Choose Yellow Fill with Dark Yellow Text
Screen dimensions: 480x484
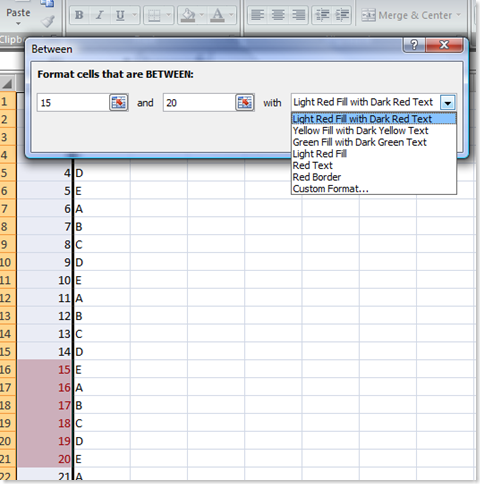360,131
